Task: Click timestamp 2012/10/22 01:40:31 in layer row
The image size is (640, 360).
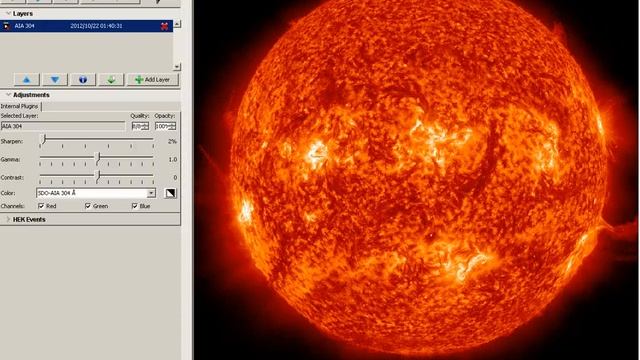Action: (96, 26)
